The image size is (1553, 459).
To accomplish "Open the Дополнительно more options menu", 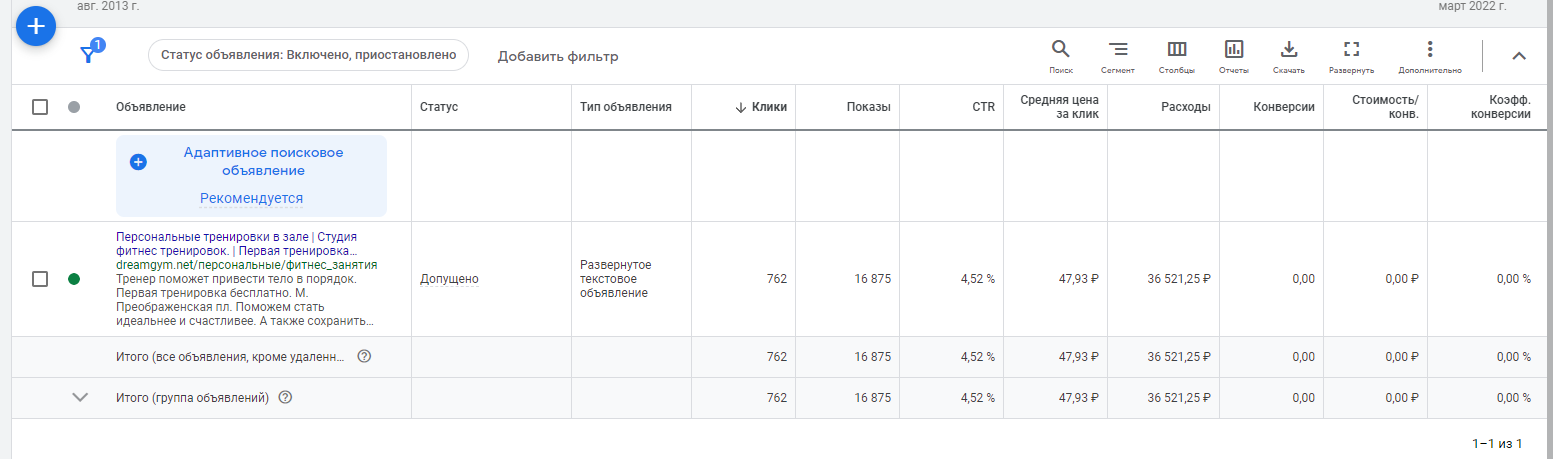I will point(1430,56).
